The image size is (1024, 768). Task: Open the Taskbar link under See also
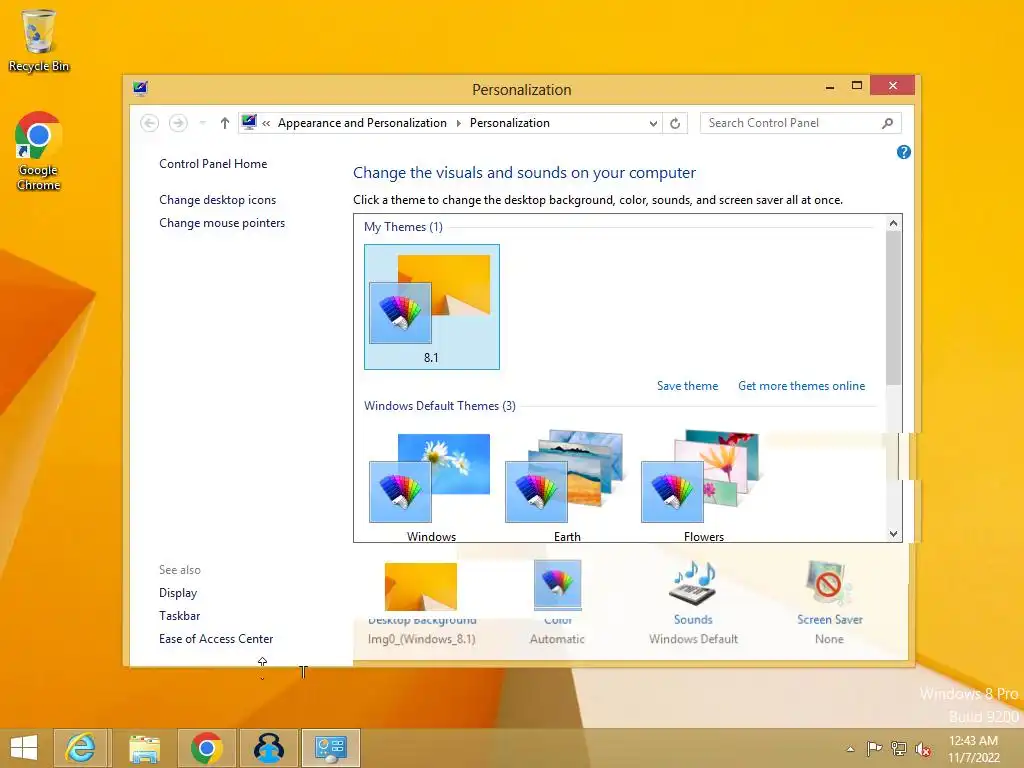click(180, 616)
